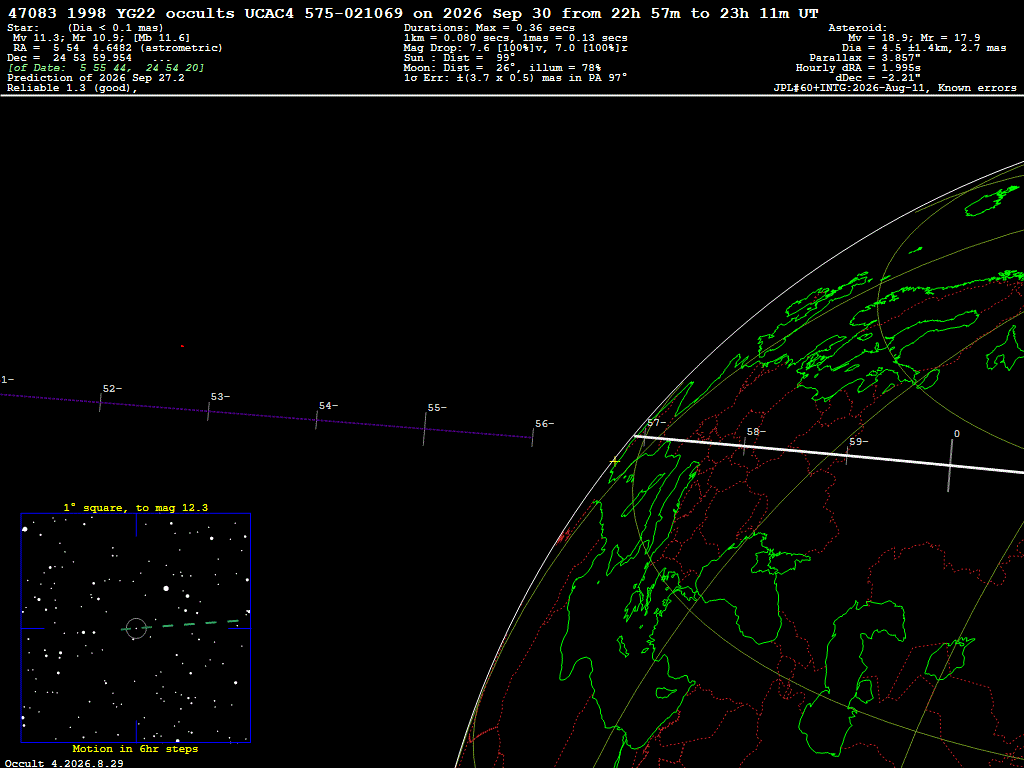
Task: Click the 1° square star chart thumbnail
Action: [136, 628]
